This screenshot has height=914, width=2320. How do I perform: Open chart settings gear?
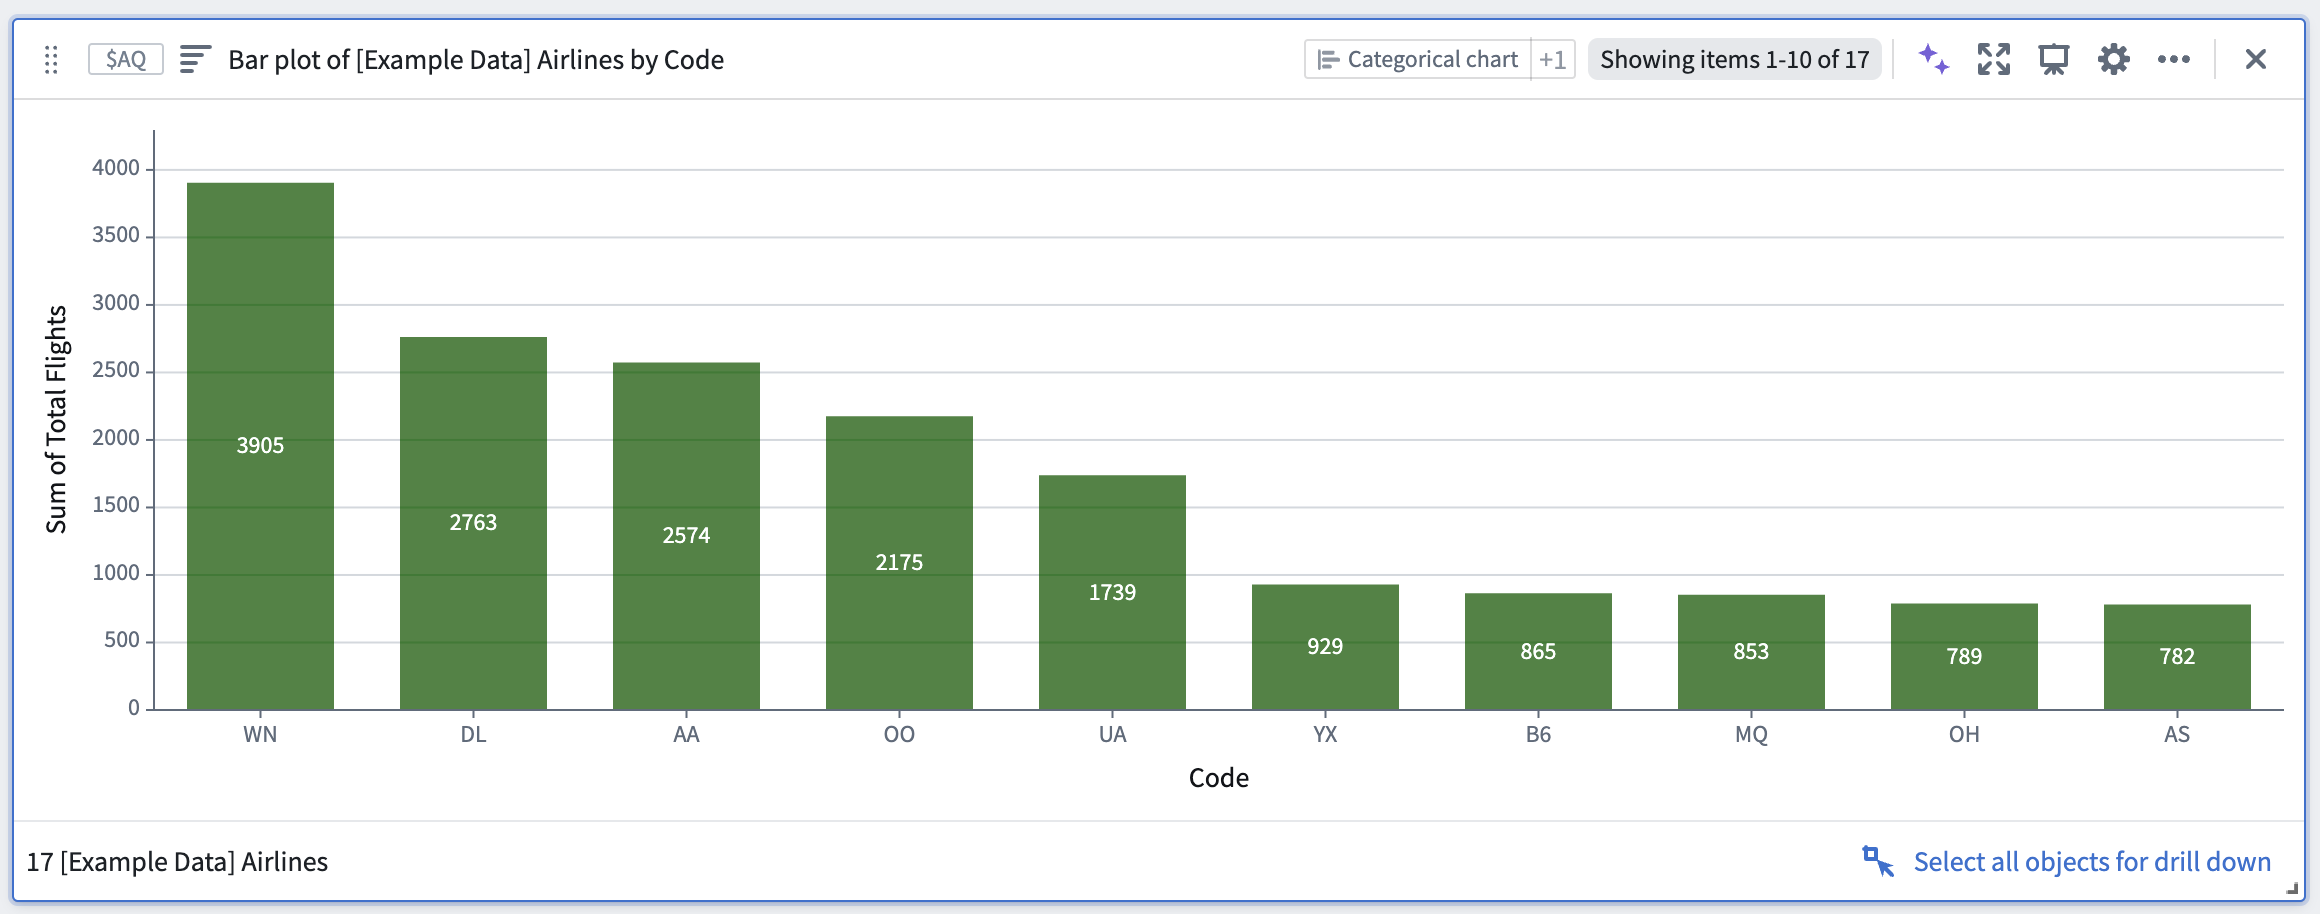click(x=2114, y=60)
